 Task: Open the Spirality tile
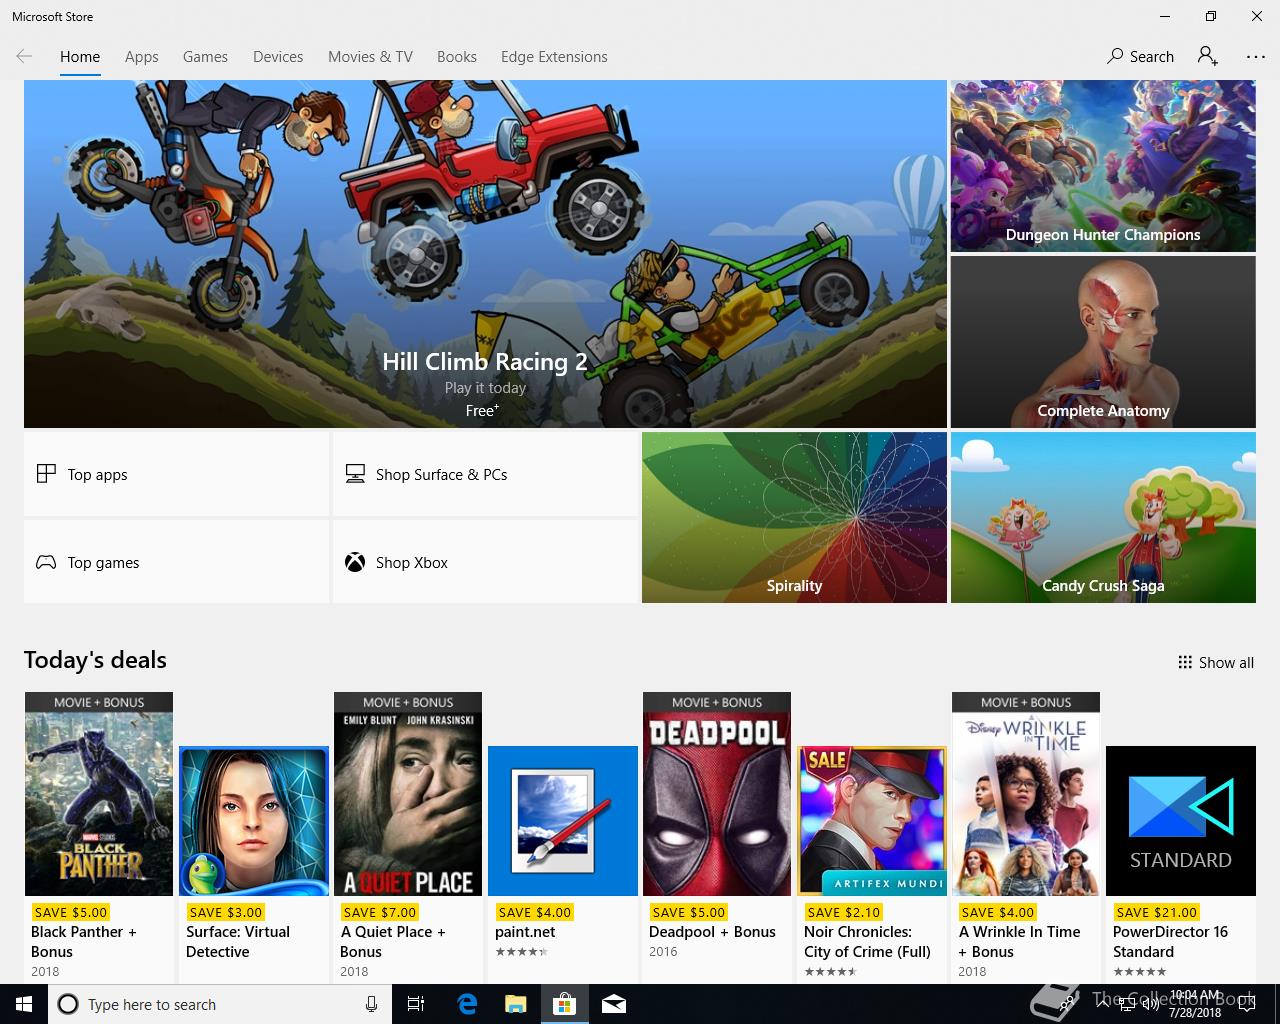point(794,517)
